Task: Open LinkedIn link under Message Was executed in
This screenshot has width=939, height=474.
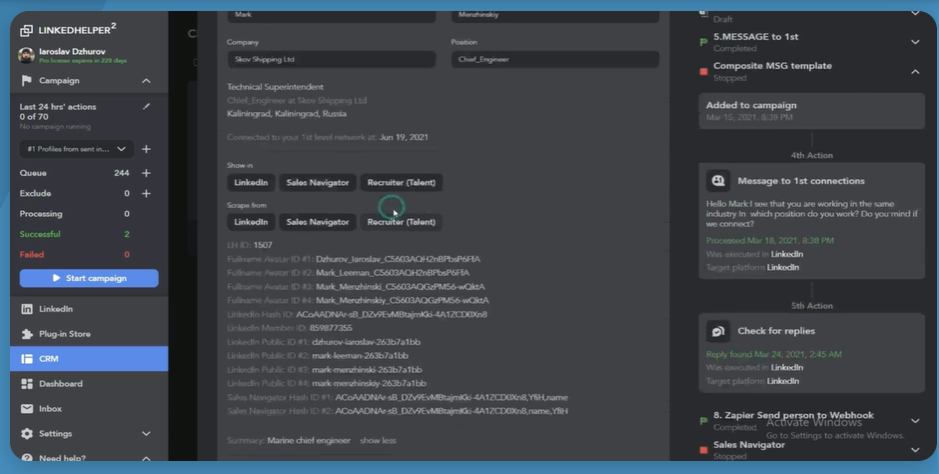Action: pos(787,254)
